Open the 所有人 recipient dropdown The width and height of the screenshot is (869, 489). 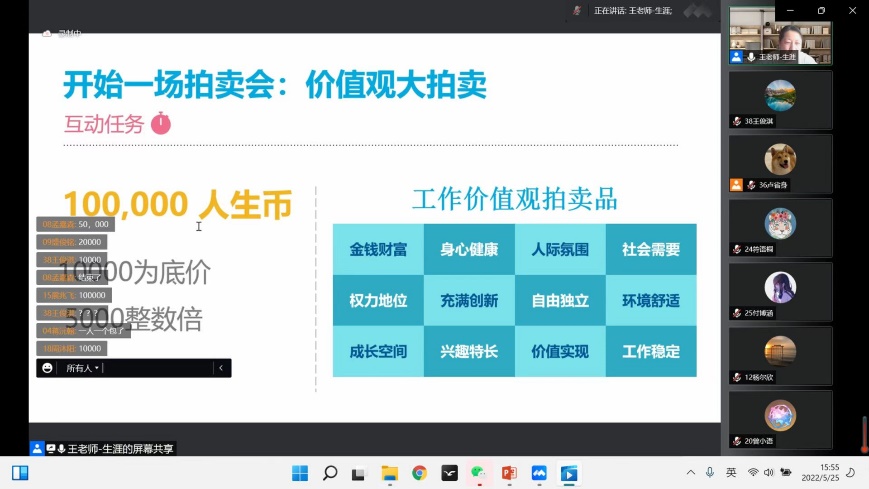point(82,368)
